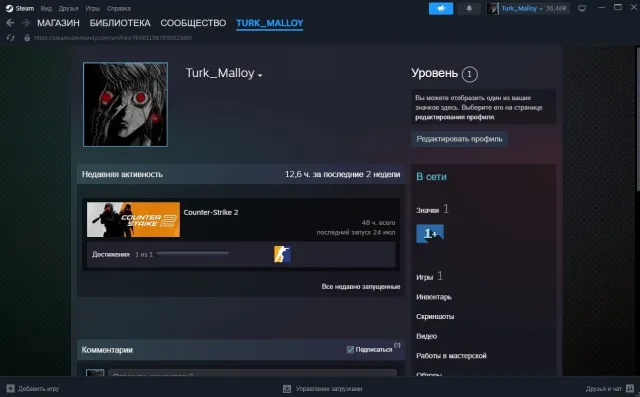Open the Игры link in sidebar
The width and height of the screenshot is (640, 397).
pyautogui.click(x=424, y=277)
